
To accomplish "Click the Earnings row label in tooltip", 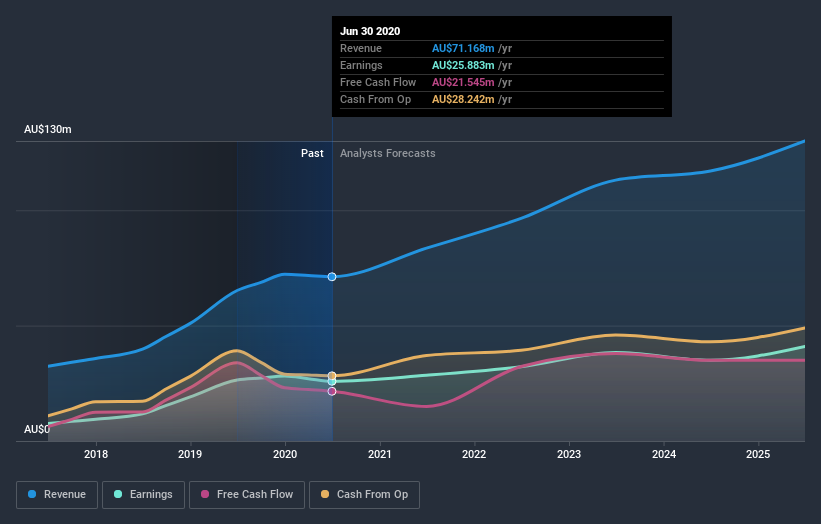I will 361,65.
